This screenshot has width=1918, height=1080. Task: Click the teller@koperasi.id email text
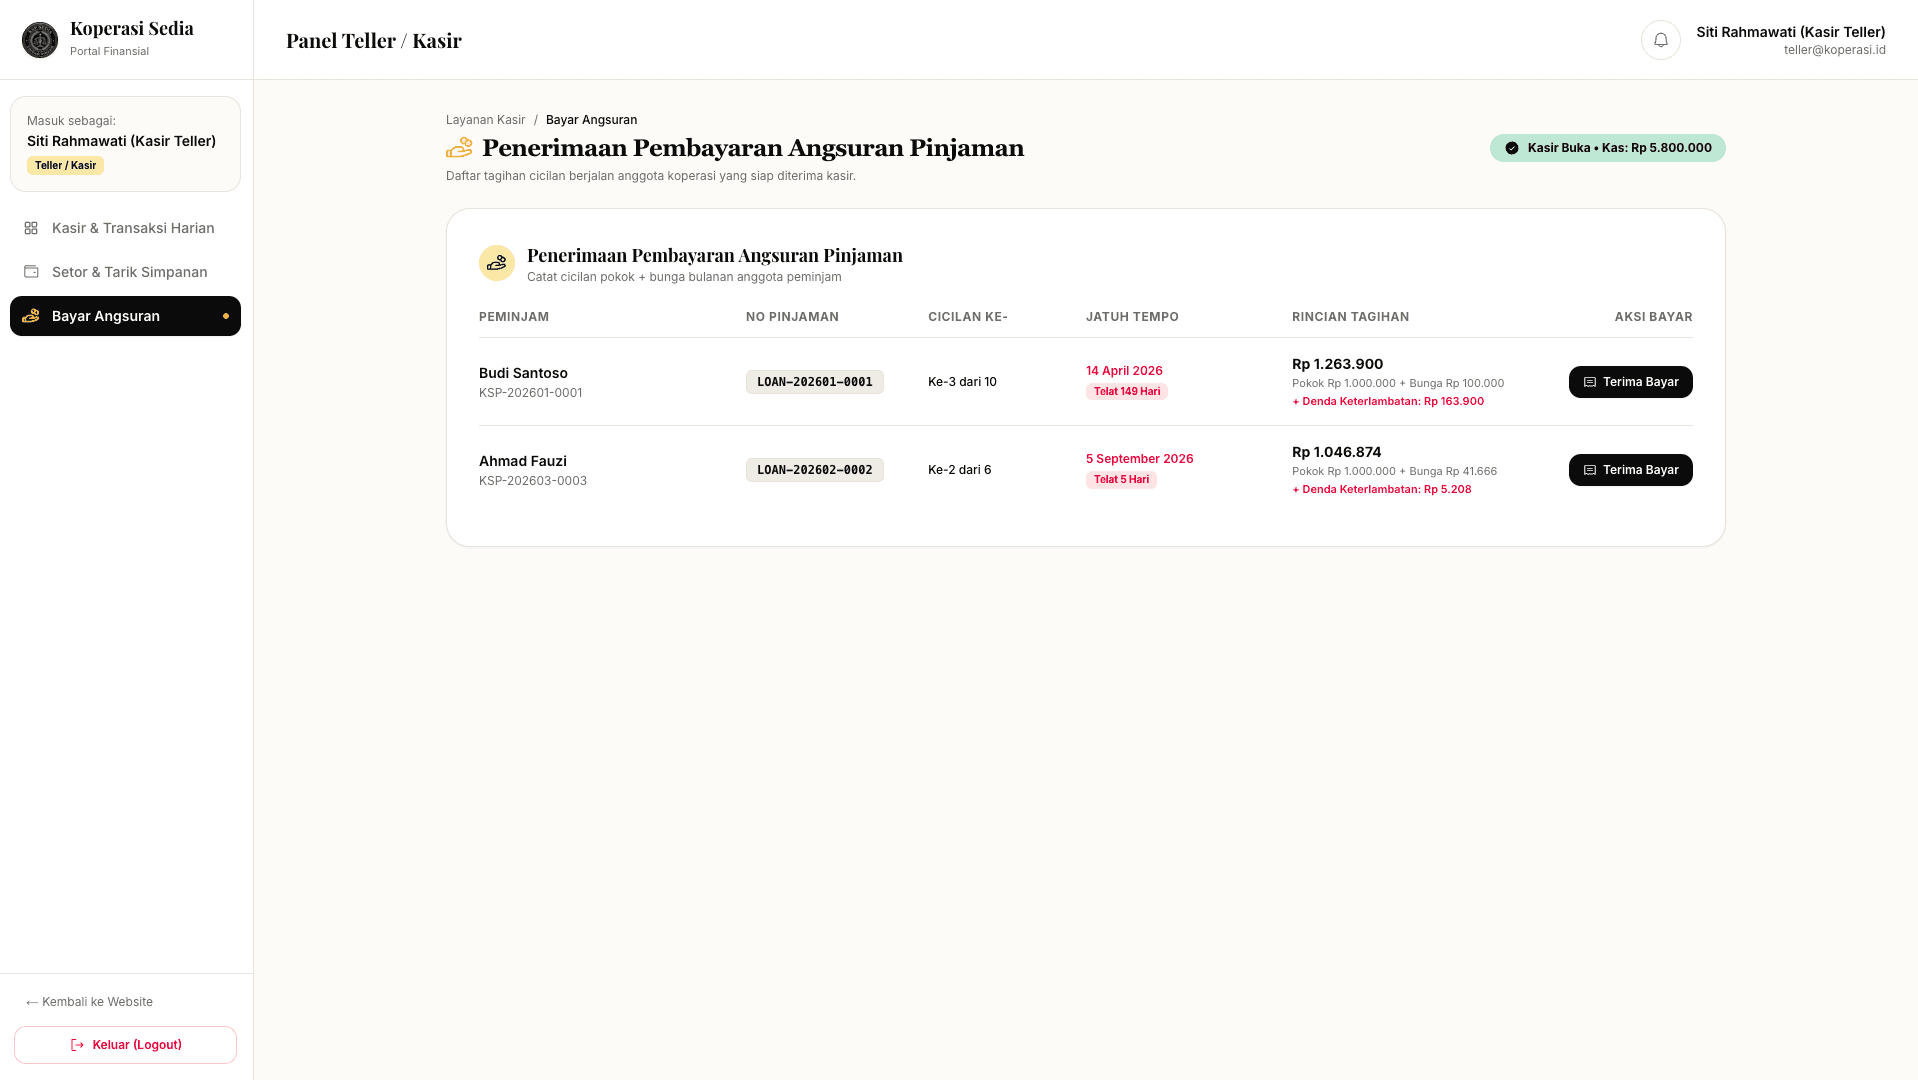point(1834,50)
